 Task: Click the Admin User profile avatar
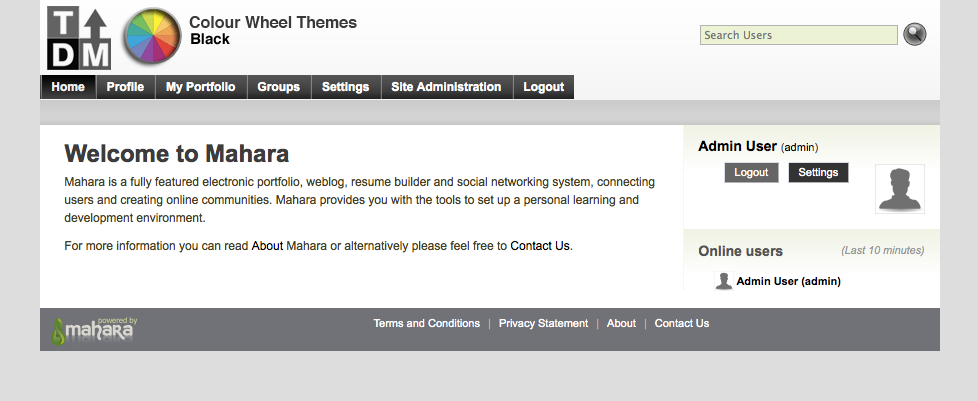point(899,189)
